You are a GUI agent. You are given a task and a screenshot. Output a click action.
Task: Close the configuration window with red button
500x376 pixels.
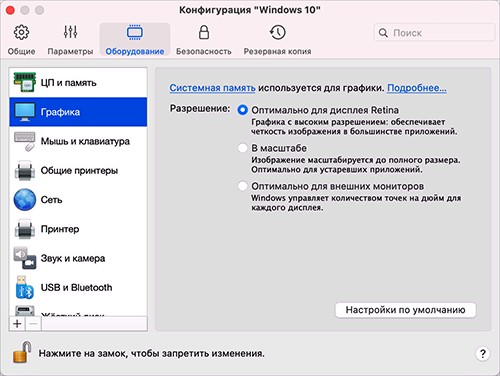click(10, 10)
